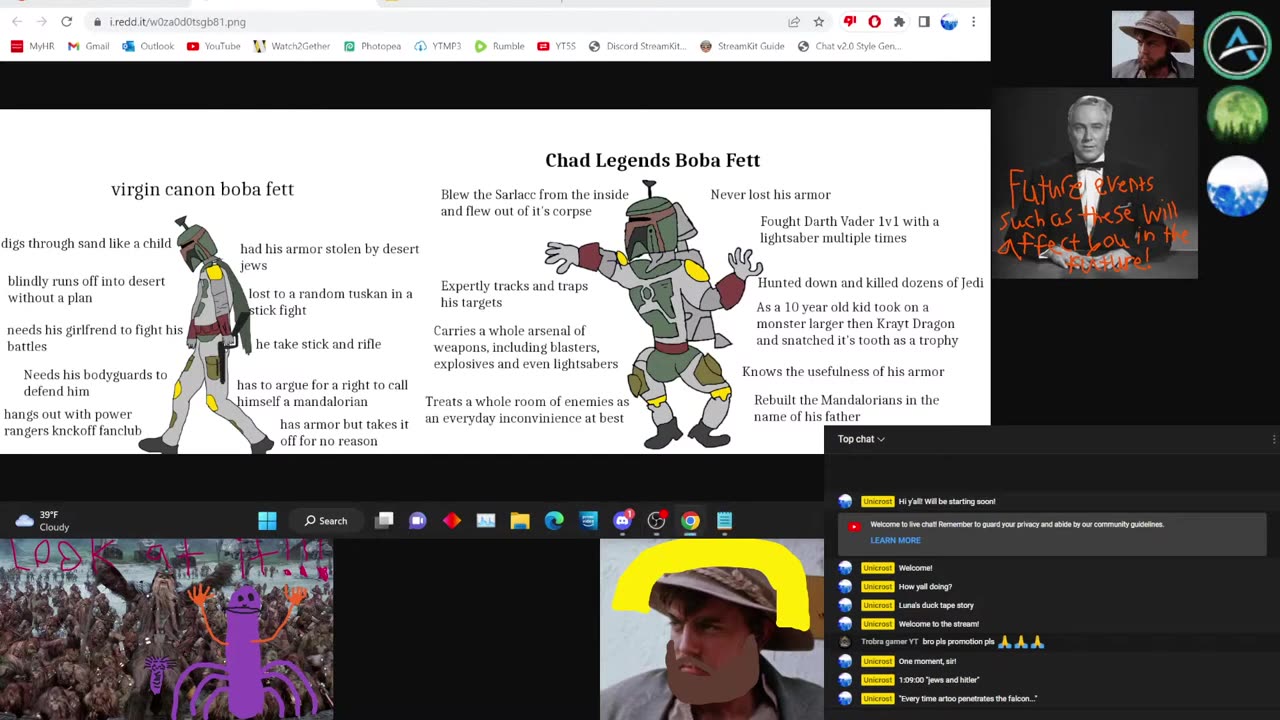Click the red flag extension icon
1280x720 pixels.
click(x=850, y=22)
